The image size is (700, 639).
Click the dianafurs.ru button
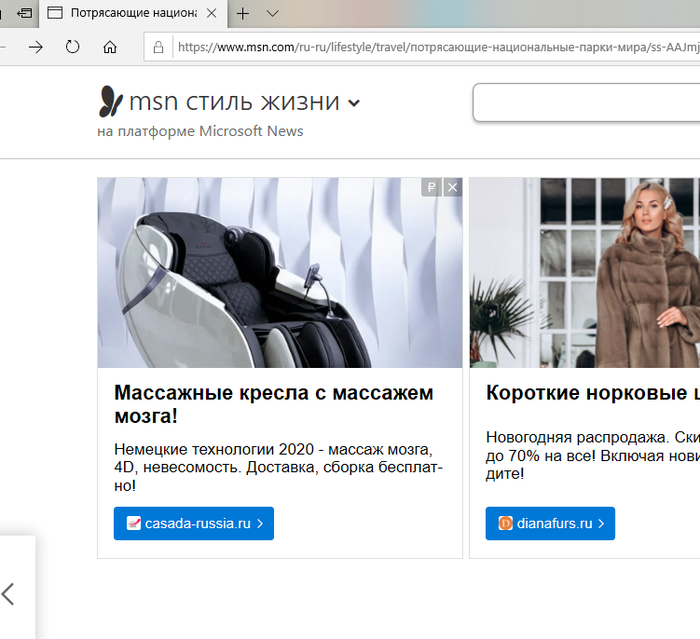[x=550, y=523]
